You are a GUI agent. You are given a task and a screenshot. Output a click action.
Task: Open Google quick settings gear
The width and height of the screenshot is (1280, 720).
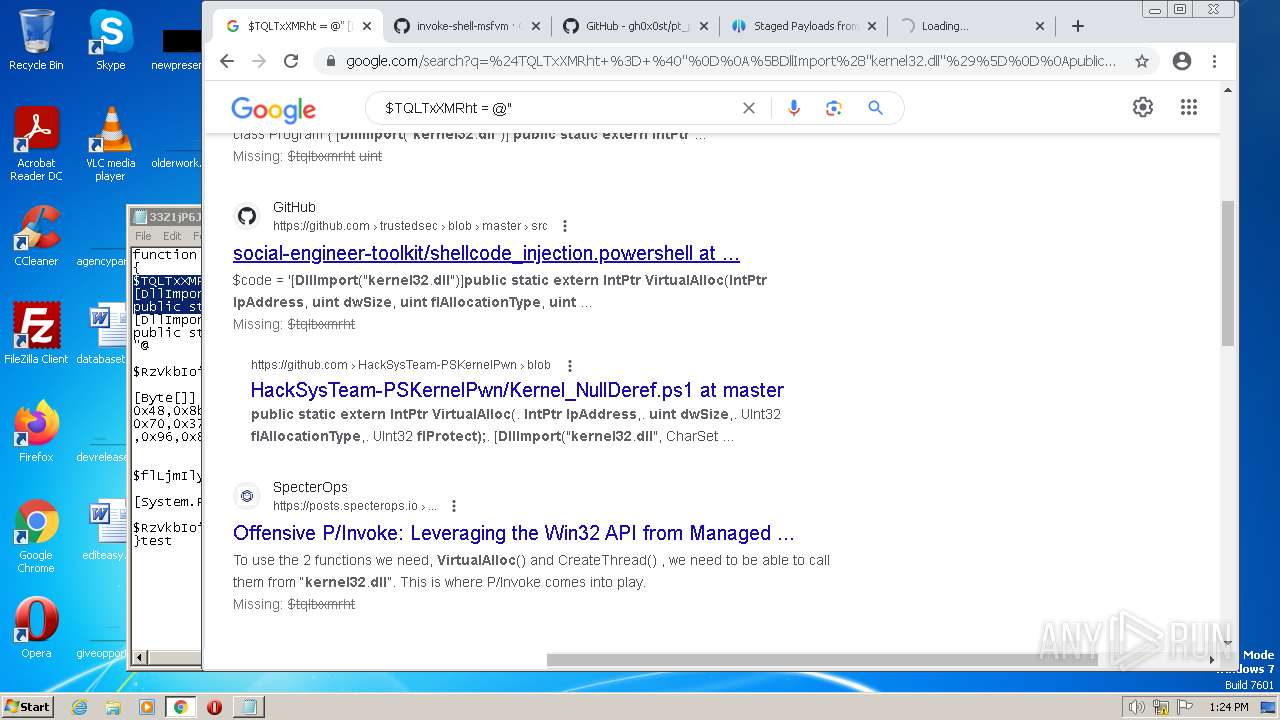[x=1143, y=107]
